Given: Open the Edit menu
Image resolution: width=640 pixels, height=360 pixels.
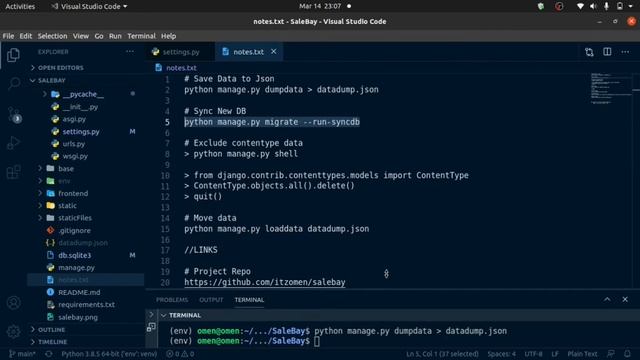Looking at the screenshot, I should click(x=25, y=36).
